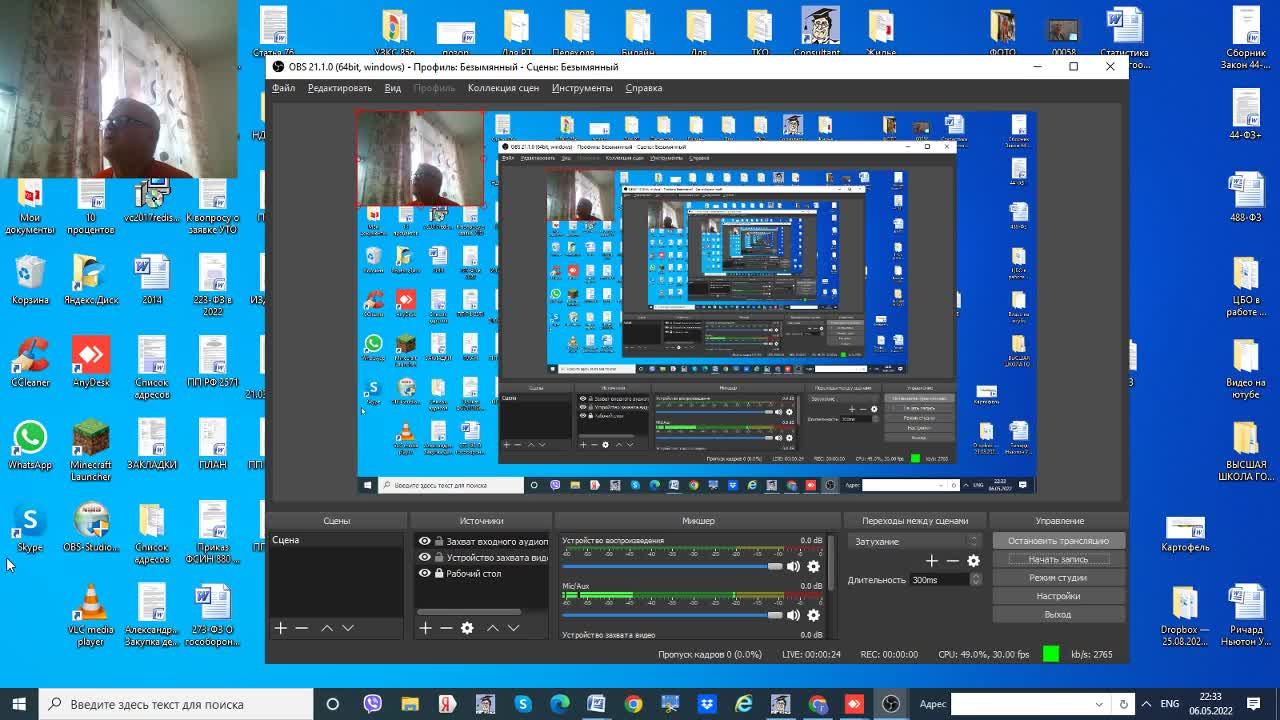Hide the Захват входного аудиопотока source

tap(425, 541)
